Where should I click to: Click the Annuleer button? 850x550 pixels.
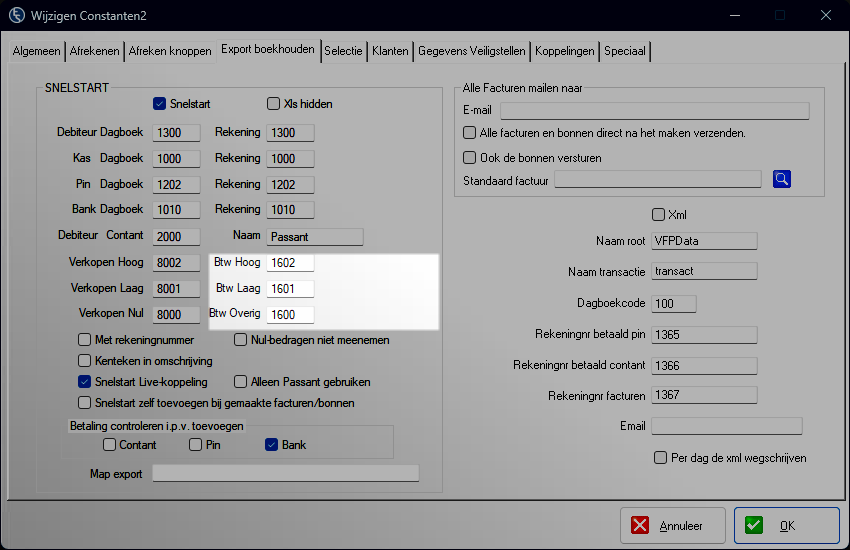(x=671, y=526)
